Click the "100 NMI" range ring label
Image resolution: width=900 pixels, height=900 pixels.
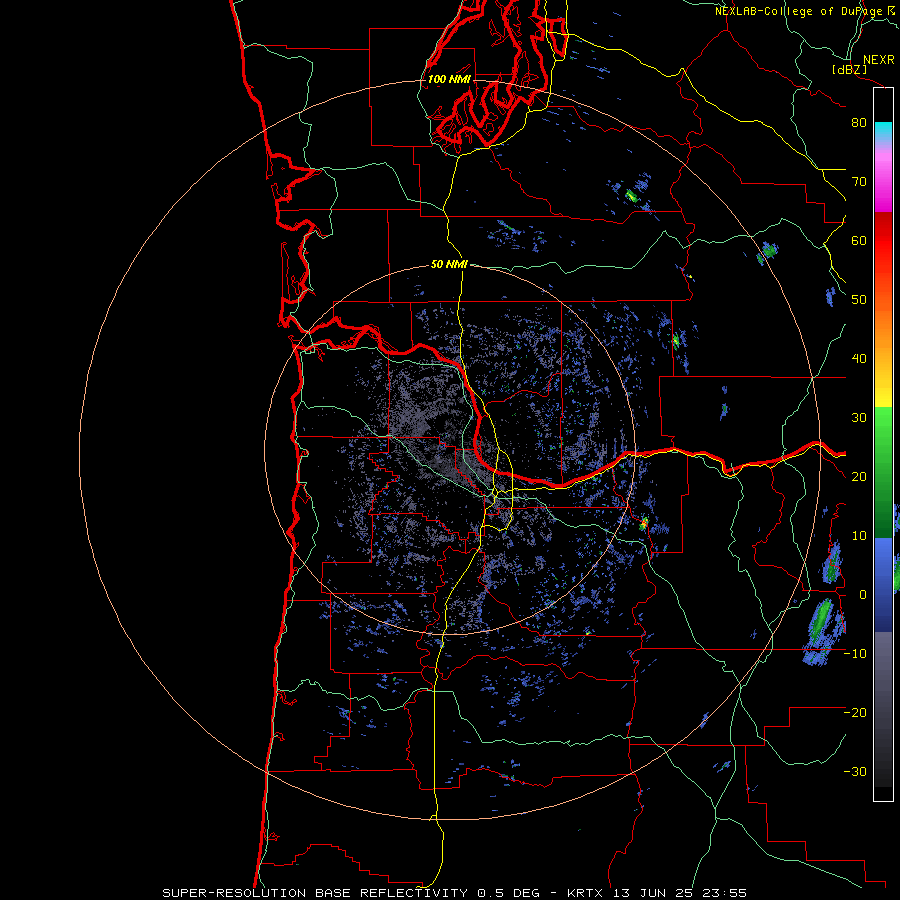tap(449, 79)
